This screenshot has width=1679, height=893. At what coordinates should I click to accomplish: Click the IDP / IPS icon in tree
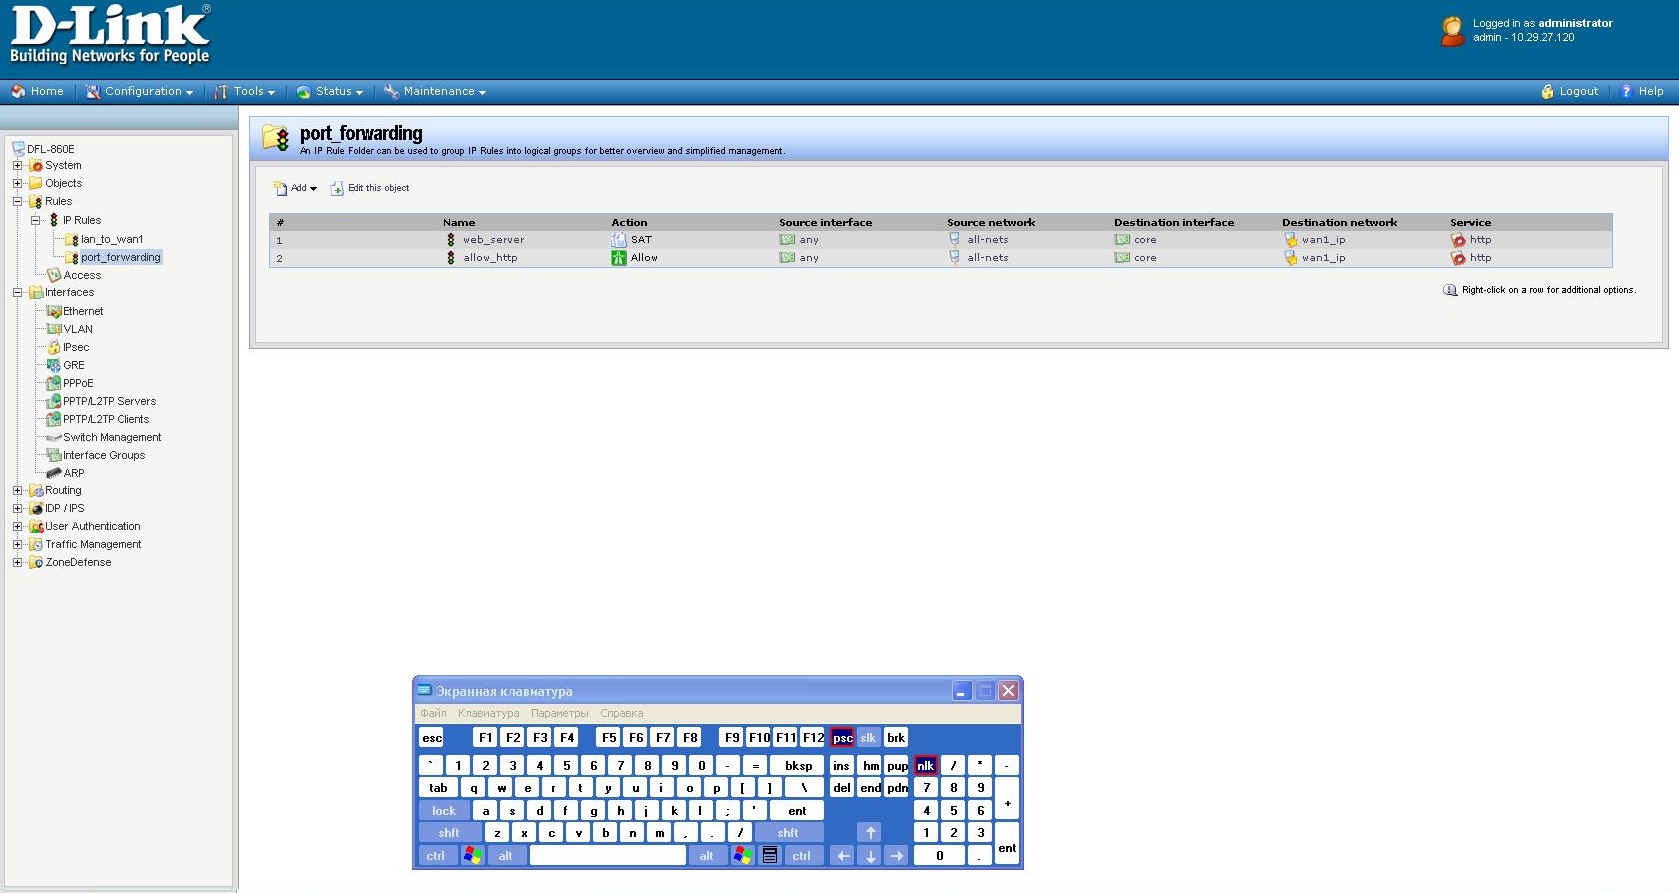point(36,509)
